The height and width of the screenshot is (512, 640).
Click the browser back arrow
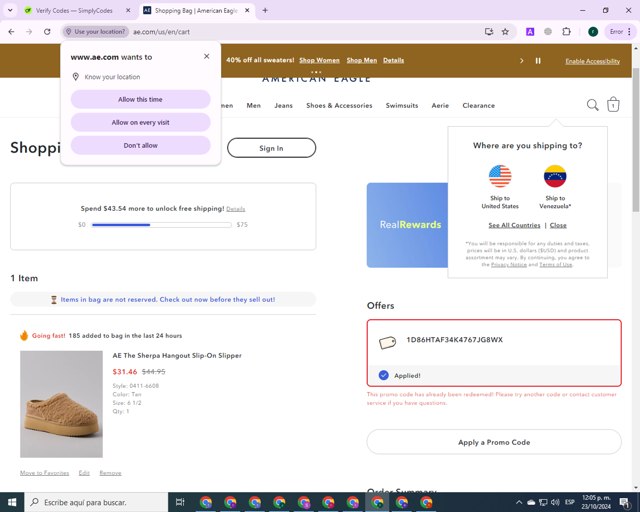point(11,32)
